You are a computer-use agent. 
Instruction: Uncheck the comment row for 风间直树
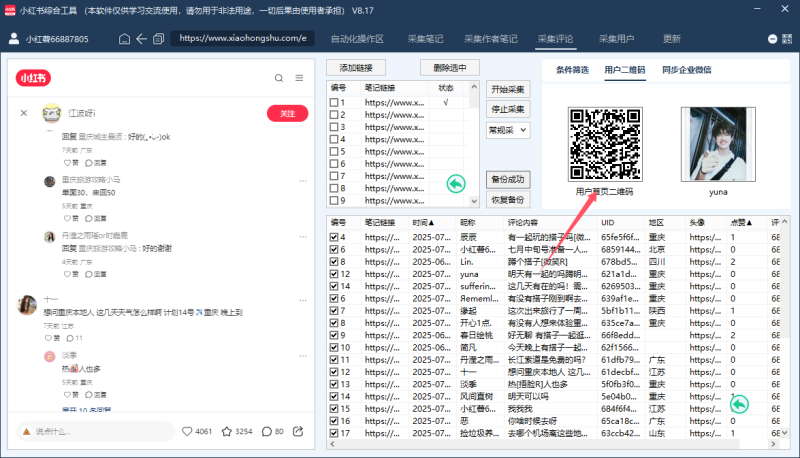[x=334, y=396]
